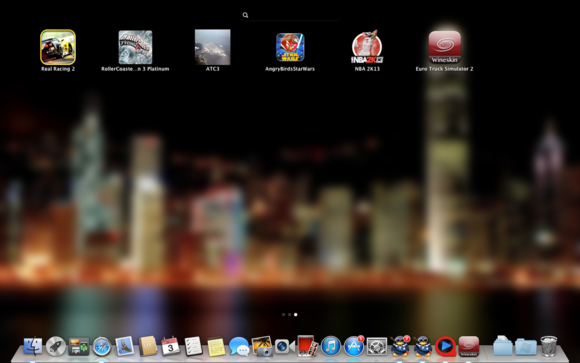Click the Launchpad rocket icon in Dock
This screenshot has width=580, height=363.
click(x=56, y=346)
